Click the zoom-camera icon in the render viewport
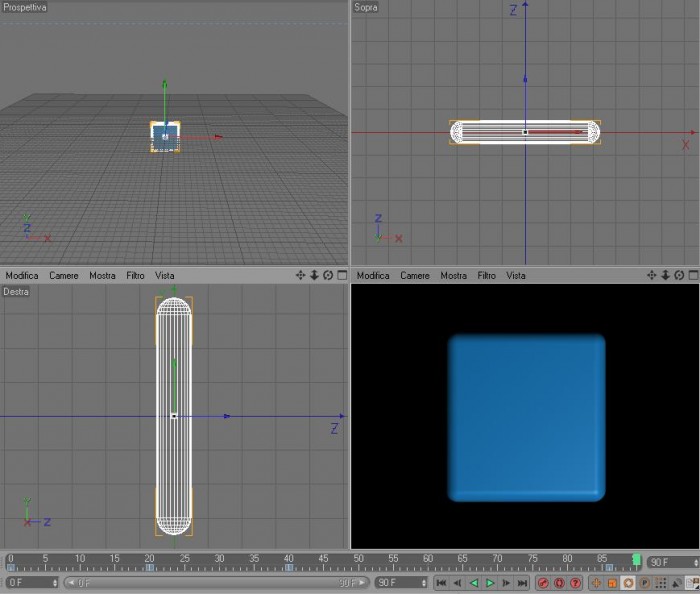This screenshot has height=594, width=700. [x=666, y=275]
